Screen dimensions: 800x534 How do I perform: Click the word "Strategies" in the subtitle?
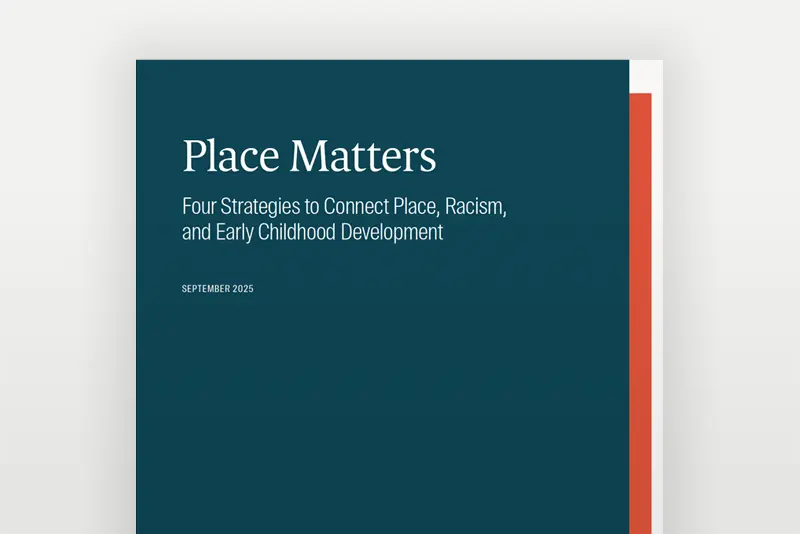point(259,208)
